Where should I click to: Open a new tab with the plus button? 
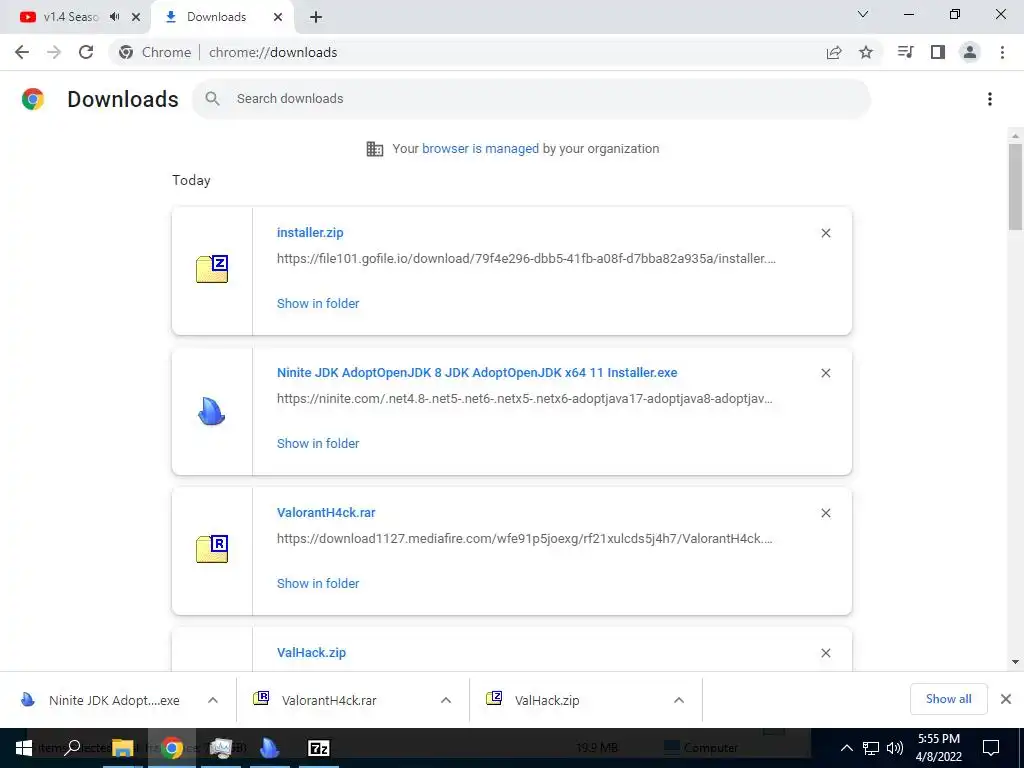(x=316, y=17)
